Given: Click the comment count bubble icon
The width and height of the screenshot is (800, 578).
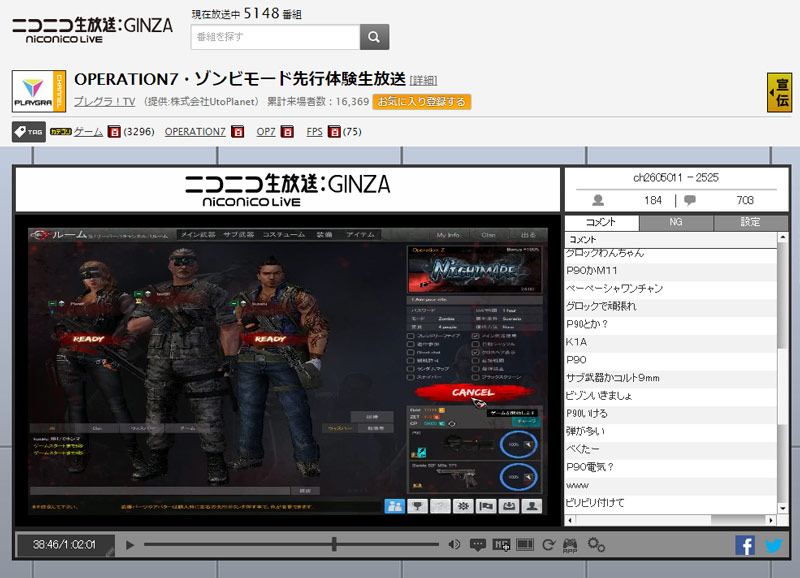Looking at the screenshot, I should tap(690, 200).
